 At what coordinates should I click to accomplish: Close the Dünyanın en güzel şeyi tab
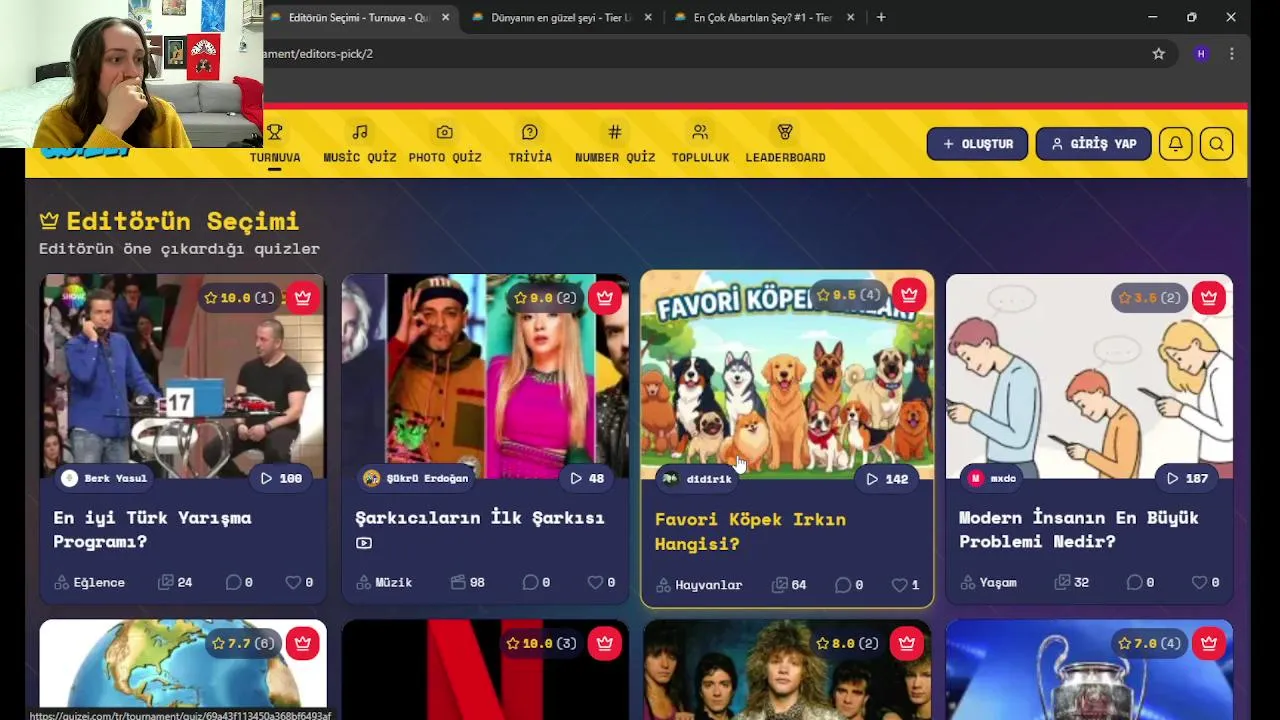point(648,17)
